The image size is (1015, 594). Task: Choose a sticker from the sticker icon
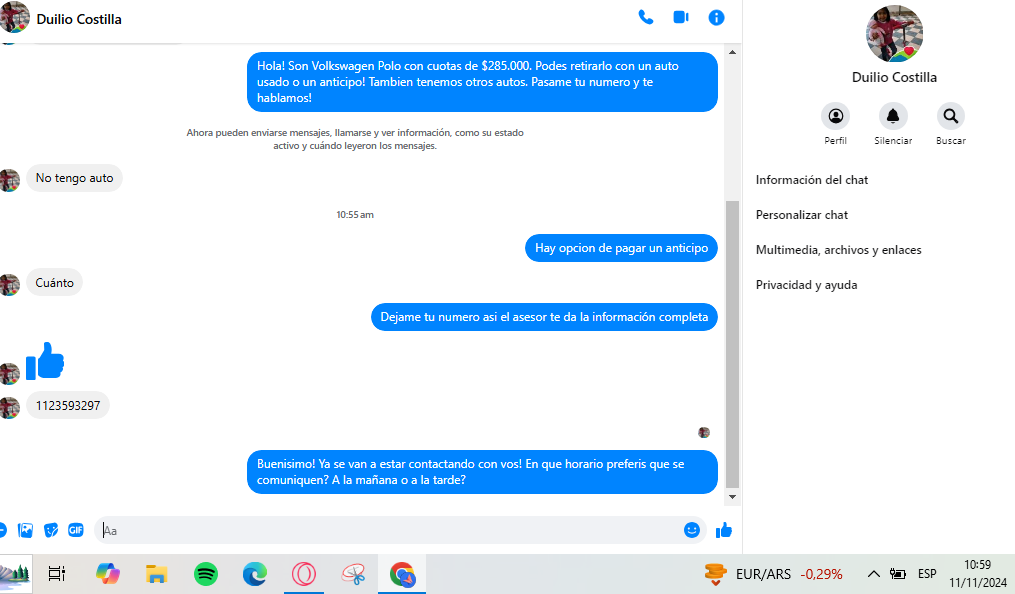pos(50,531)
